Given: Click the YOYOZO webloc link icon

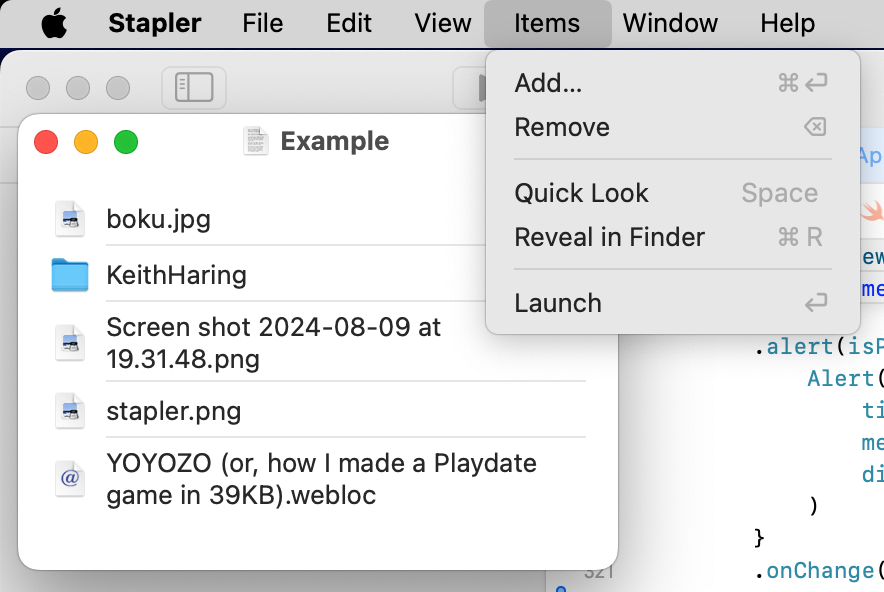Looking at the screenshot, I should click(x=70, y=479).
